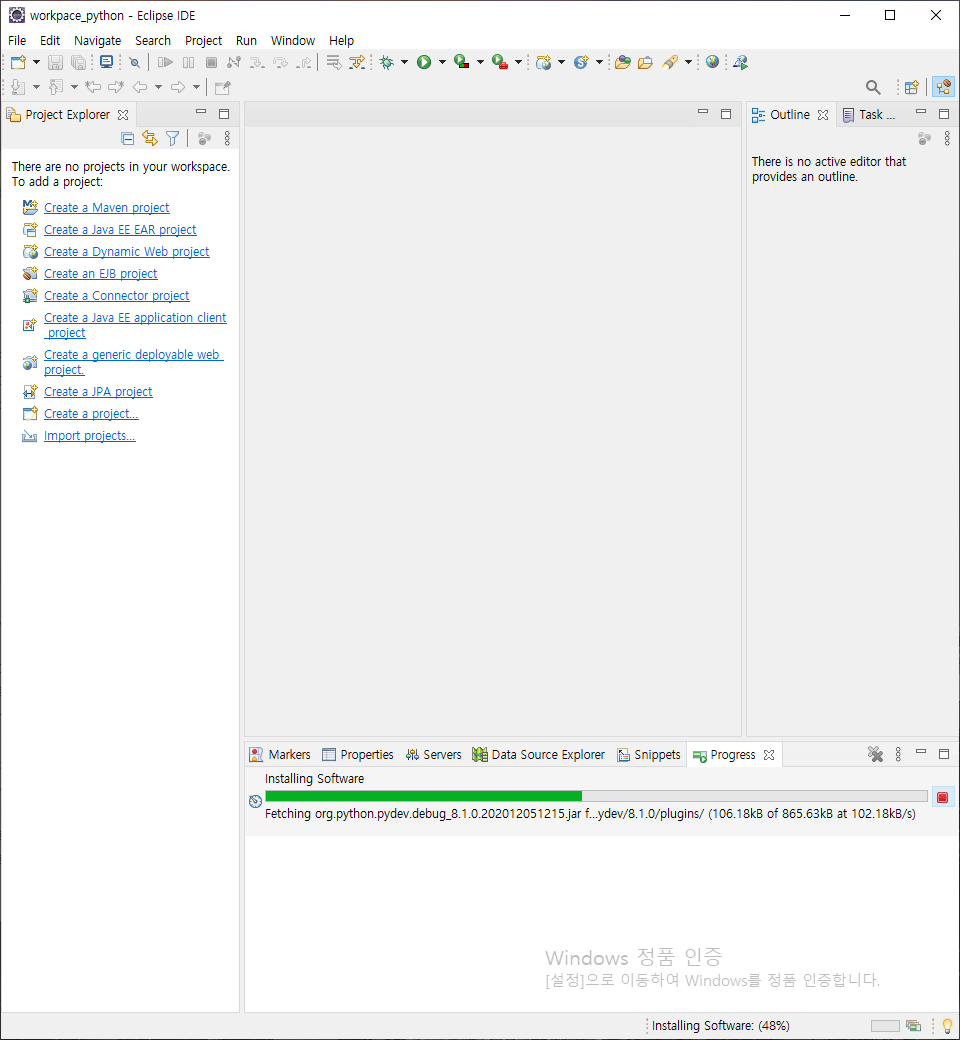
Task: Click the Suspend debug icon
Action: point(188,62)
